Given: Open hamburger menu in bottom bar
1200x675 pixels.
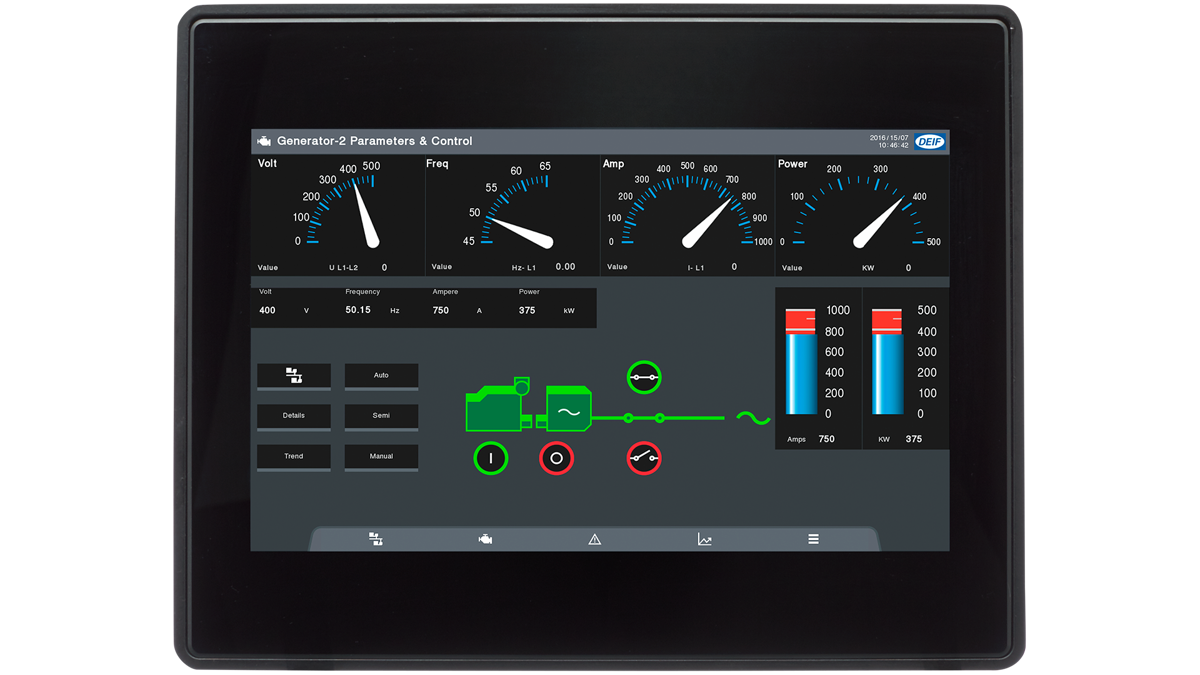Looking at the screenshot, I should 813,539.
